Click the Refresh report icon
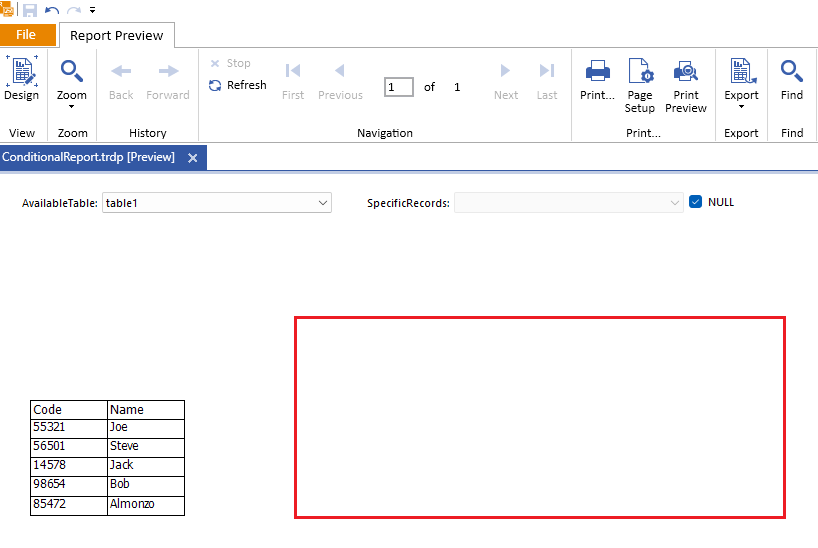The height and width of the screenshot is (548, 818). (x=215, y=86)
